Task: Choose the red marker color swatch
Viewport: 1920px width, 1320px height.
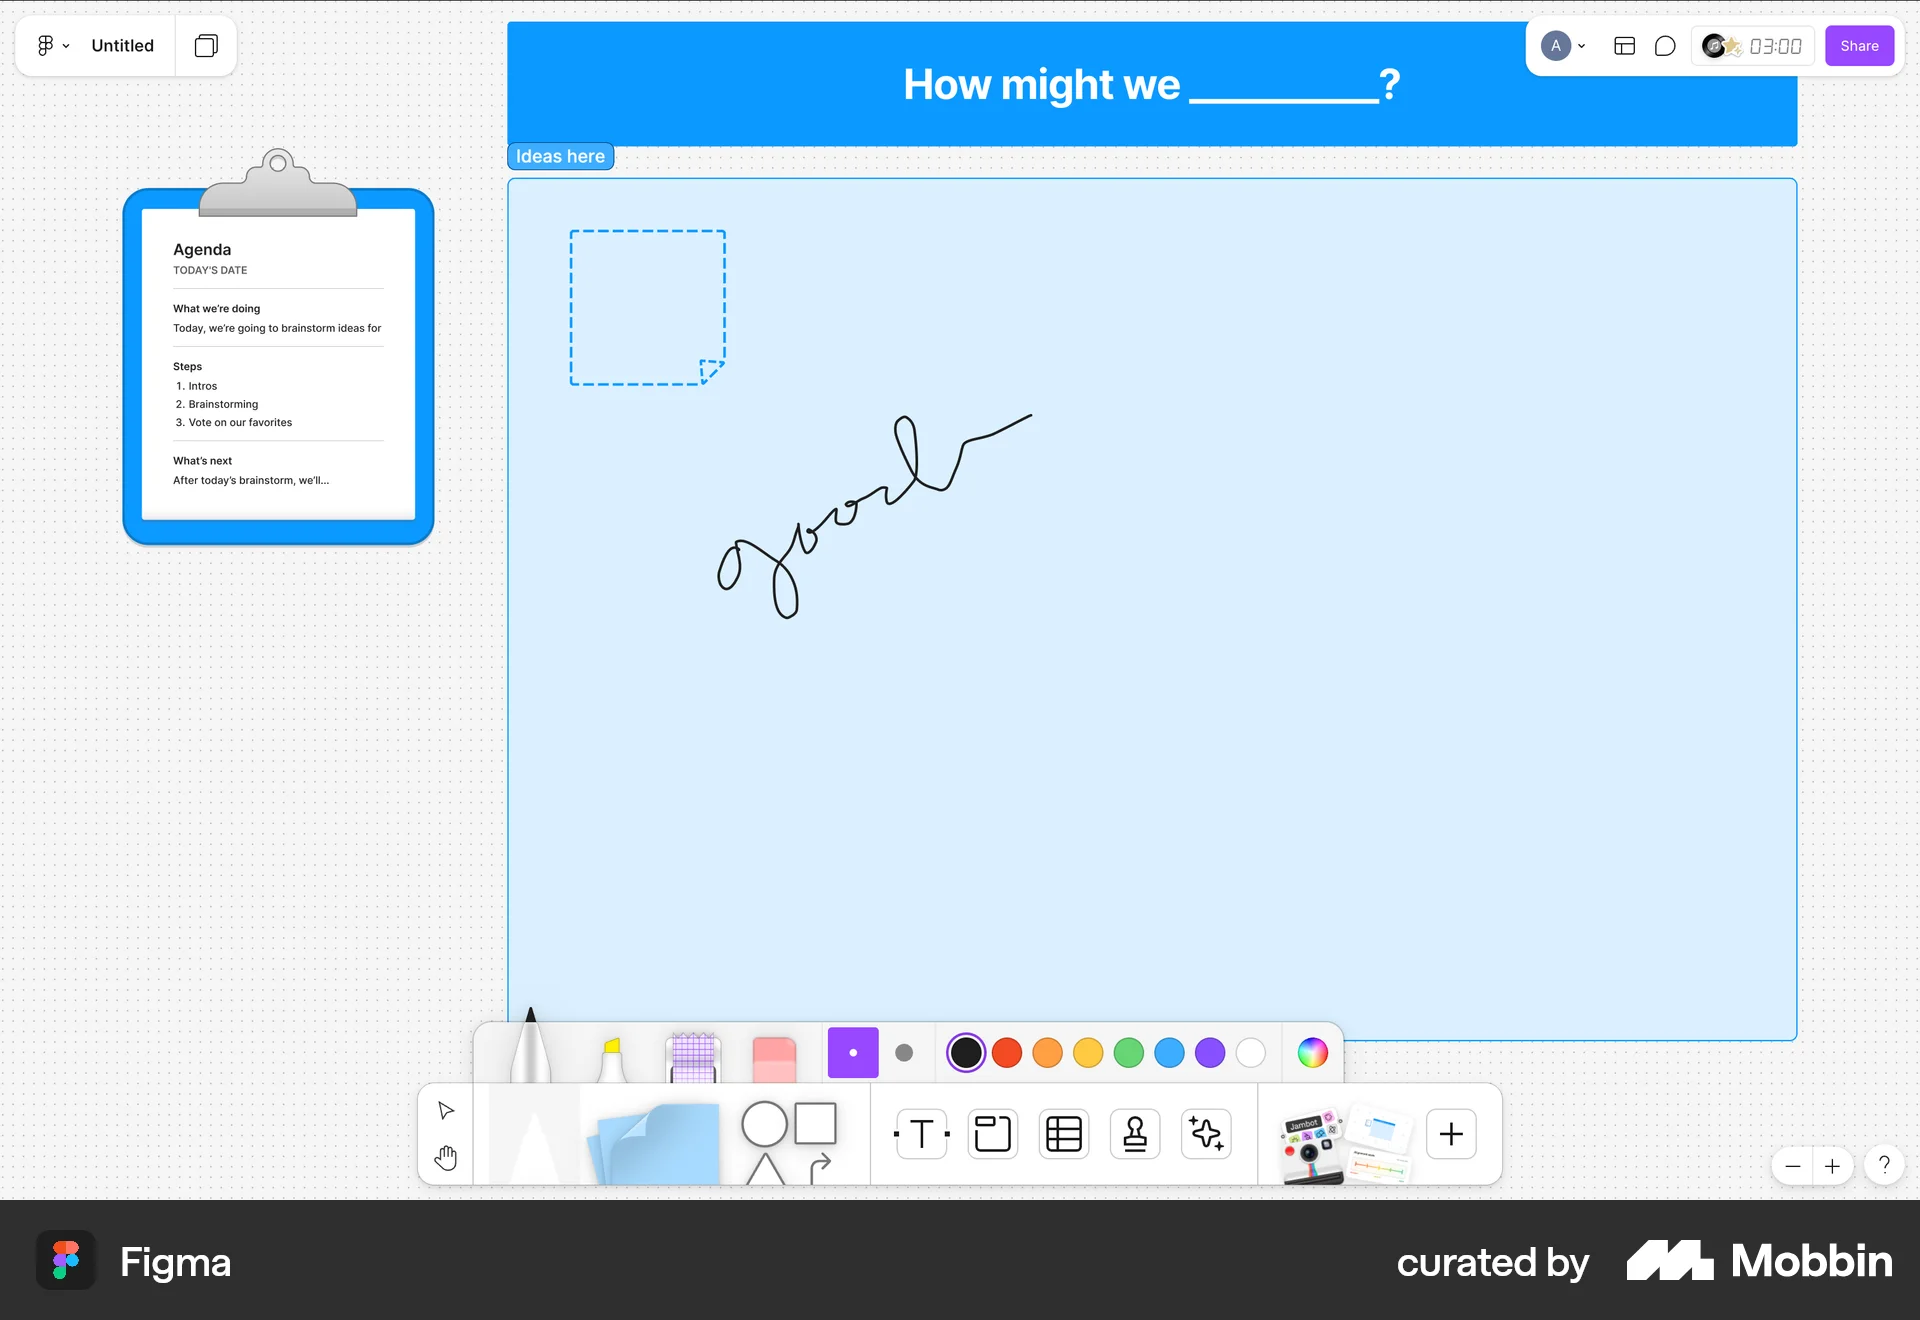Action: pyautogui.click(x=1007, y=1052)
